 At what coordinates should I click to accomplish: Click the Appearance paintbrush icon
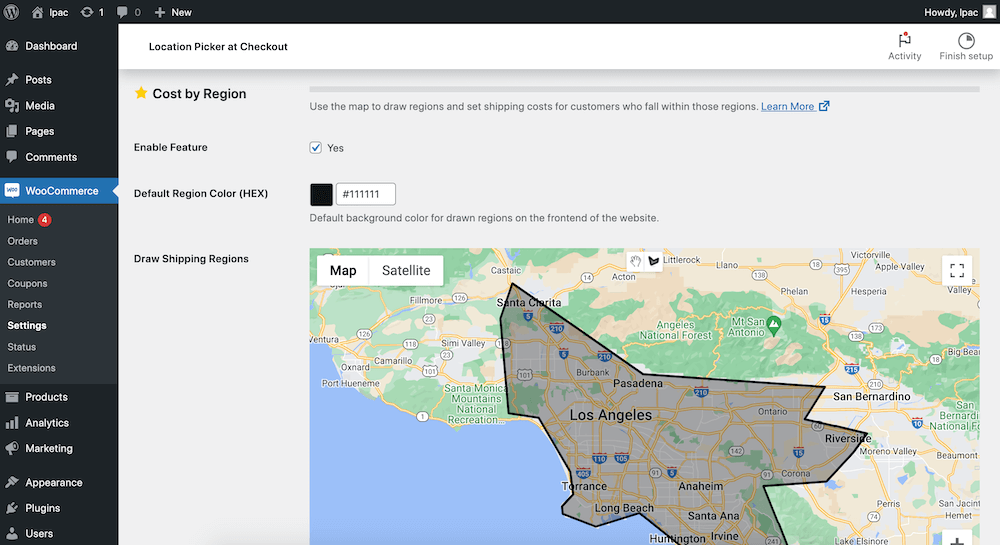pos(11,483)
